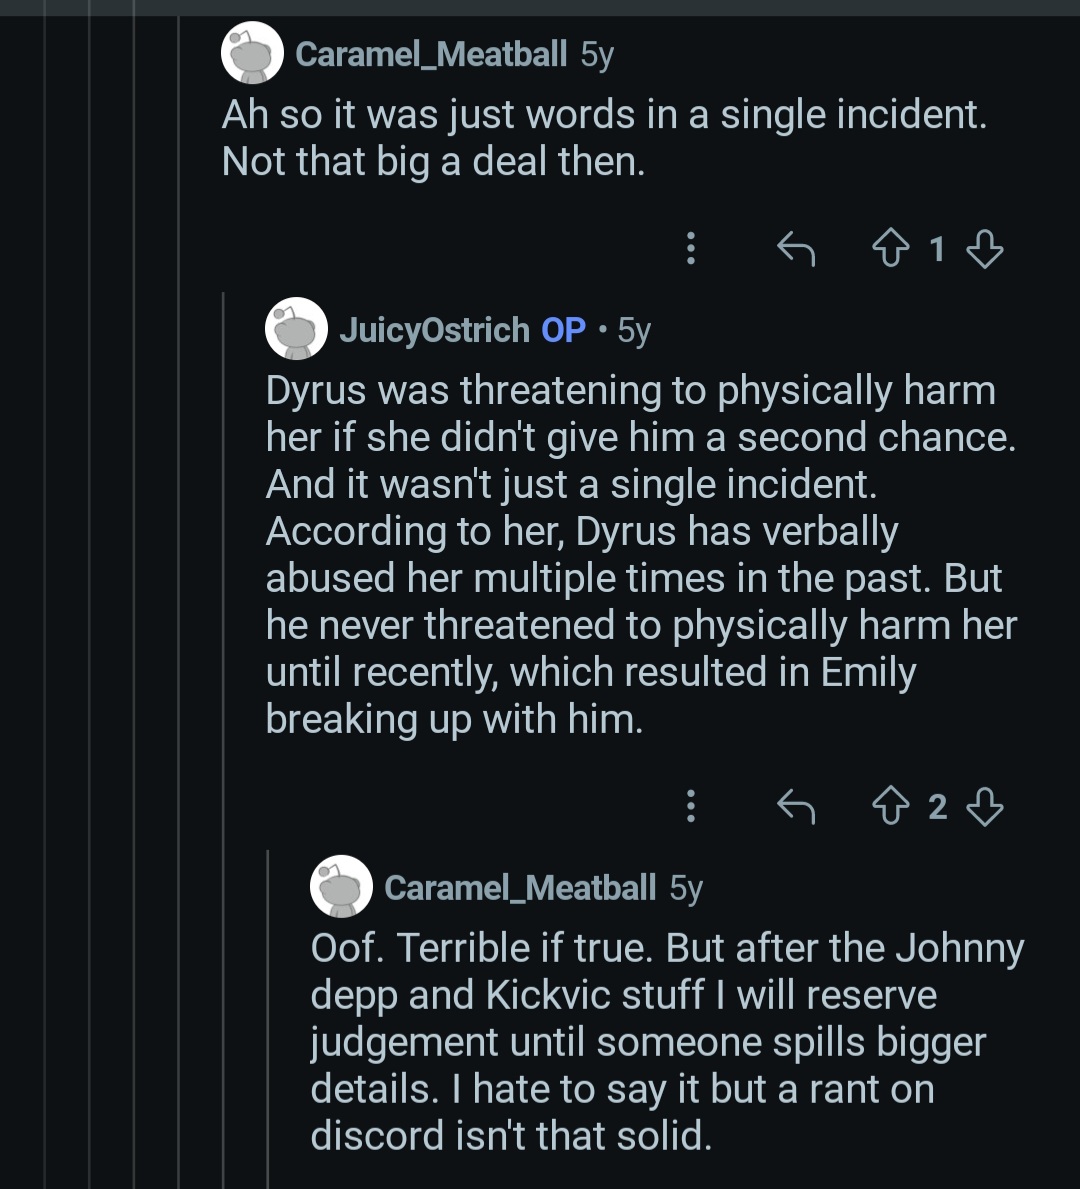Tap JuicyOstrich's profile avatar
Image resolution: width=1080 pixels, height=1189 pixels.
click(x=296, y=329)
